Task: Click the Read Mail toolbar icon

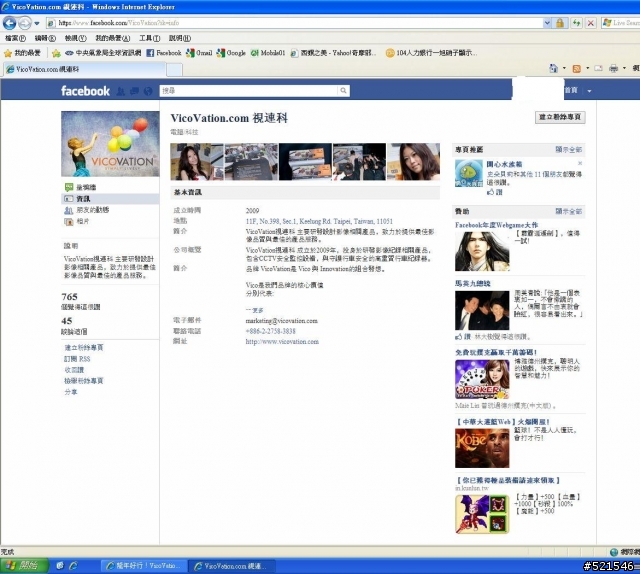Action: pos(598,68)
